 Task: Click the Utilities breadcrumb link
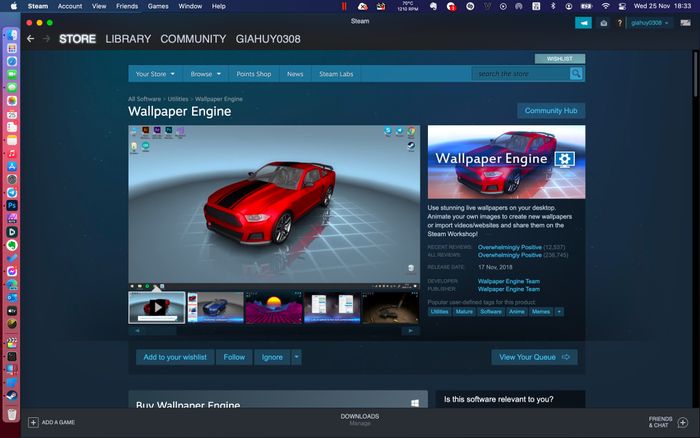pyautogui.click(x=178, y=99)
